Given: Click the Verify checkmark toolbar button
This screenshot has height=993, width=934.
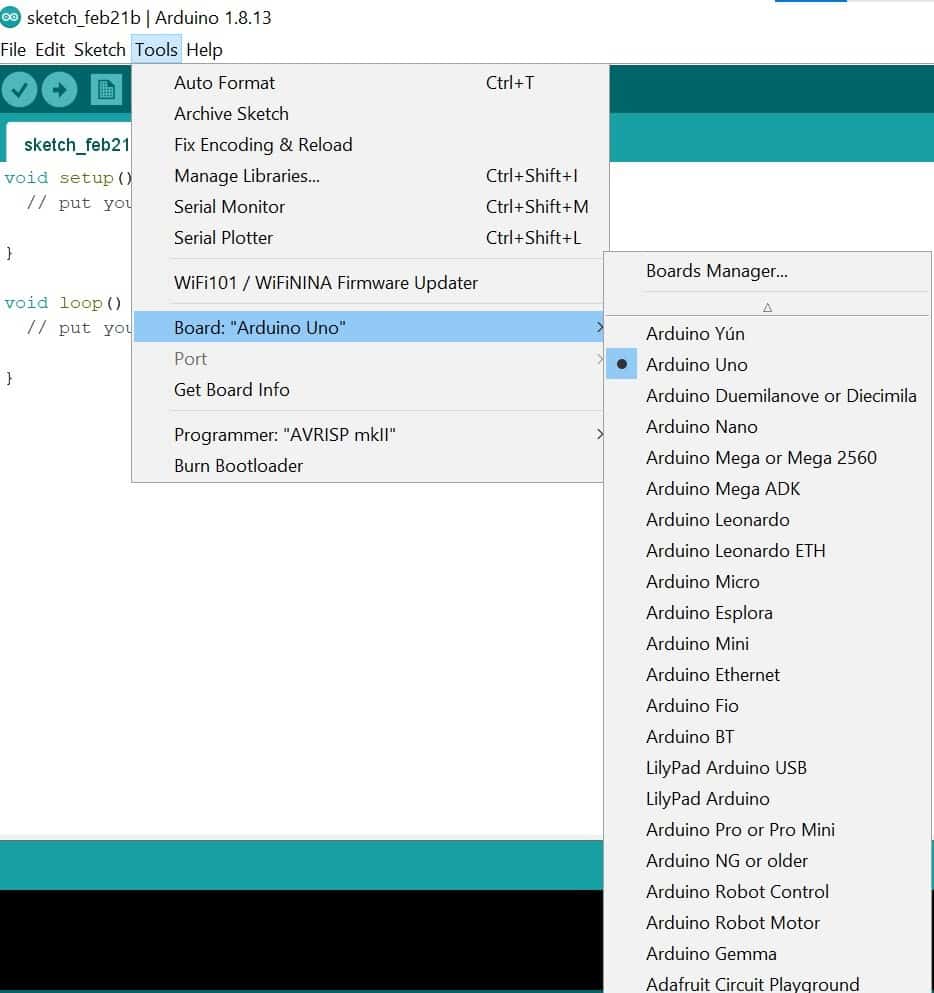Looking at the screenshot, I should (19, 90).
